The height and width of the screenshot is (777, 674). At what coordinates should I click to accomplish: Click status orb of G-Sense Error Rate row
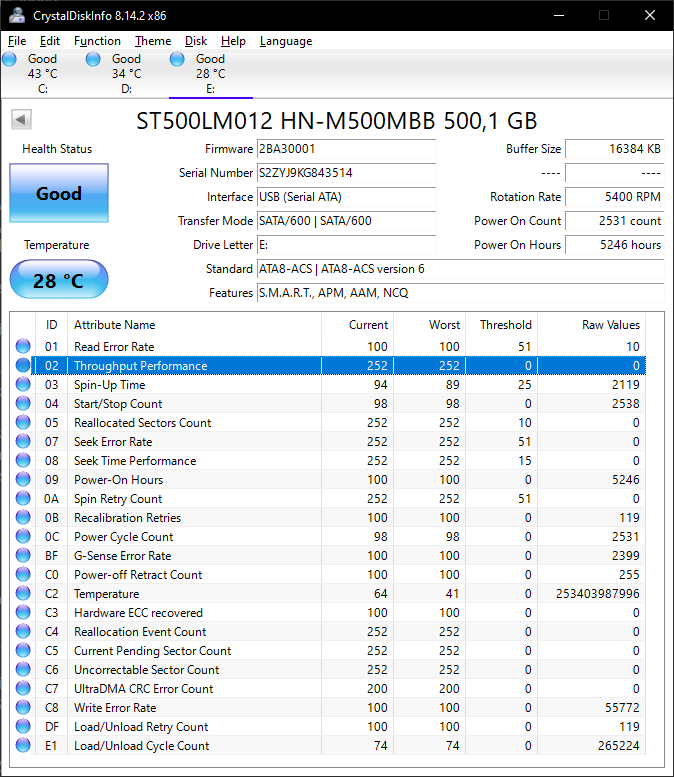(x=23, y=555)
